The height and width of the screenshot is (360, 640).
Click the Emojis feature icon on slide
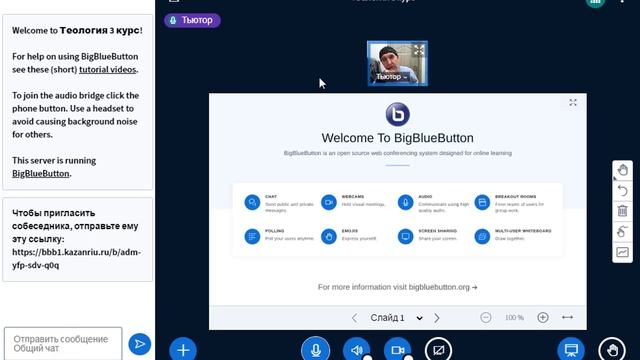pyautogui.click(x=329, y=236)
